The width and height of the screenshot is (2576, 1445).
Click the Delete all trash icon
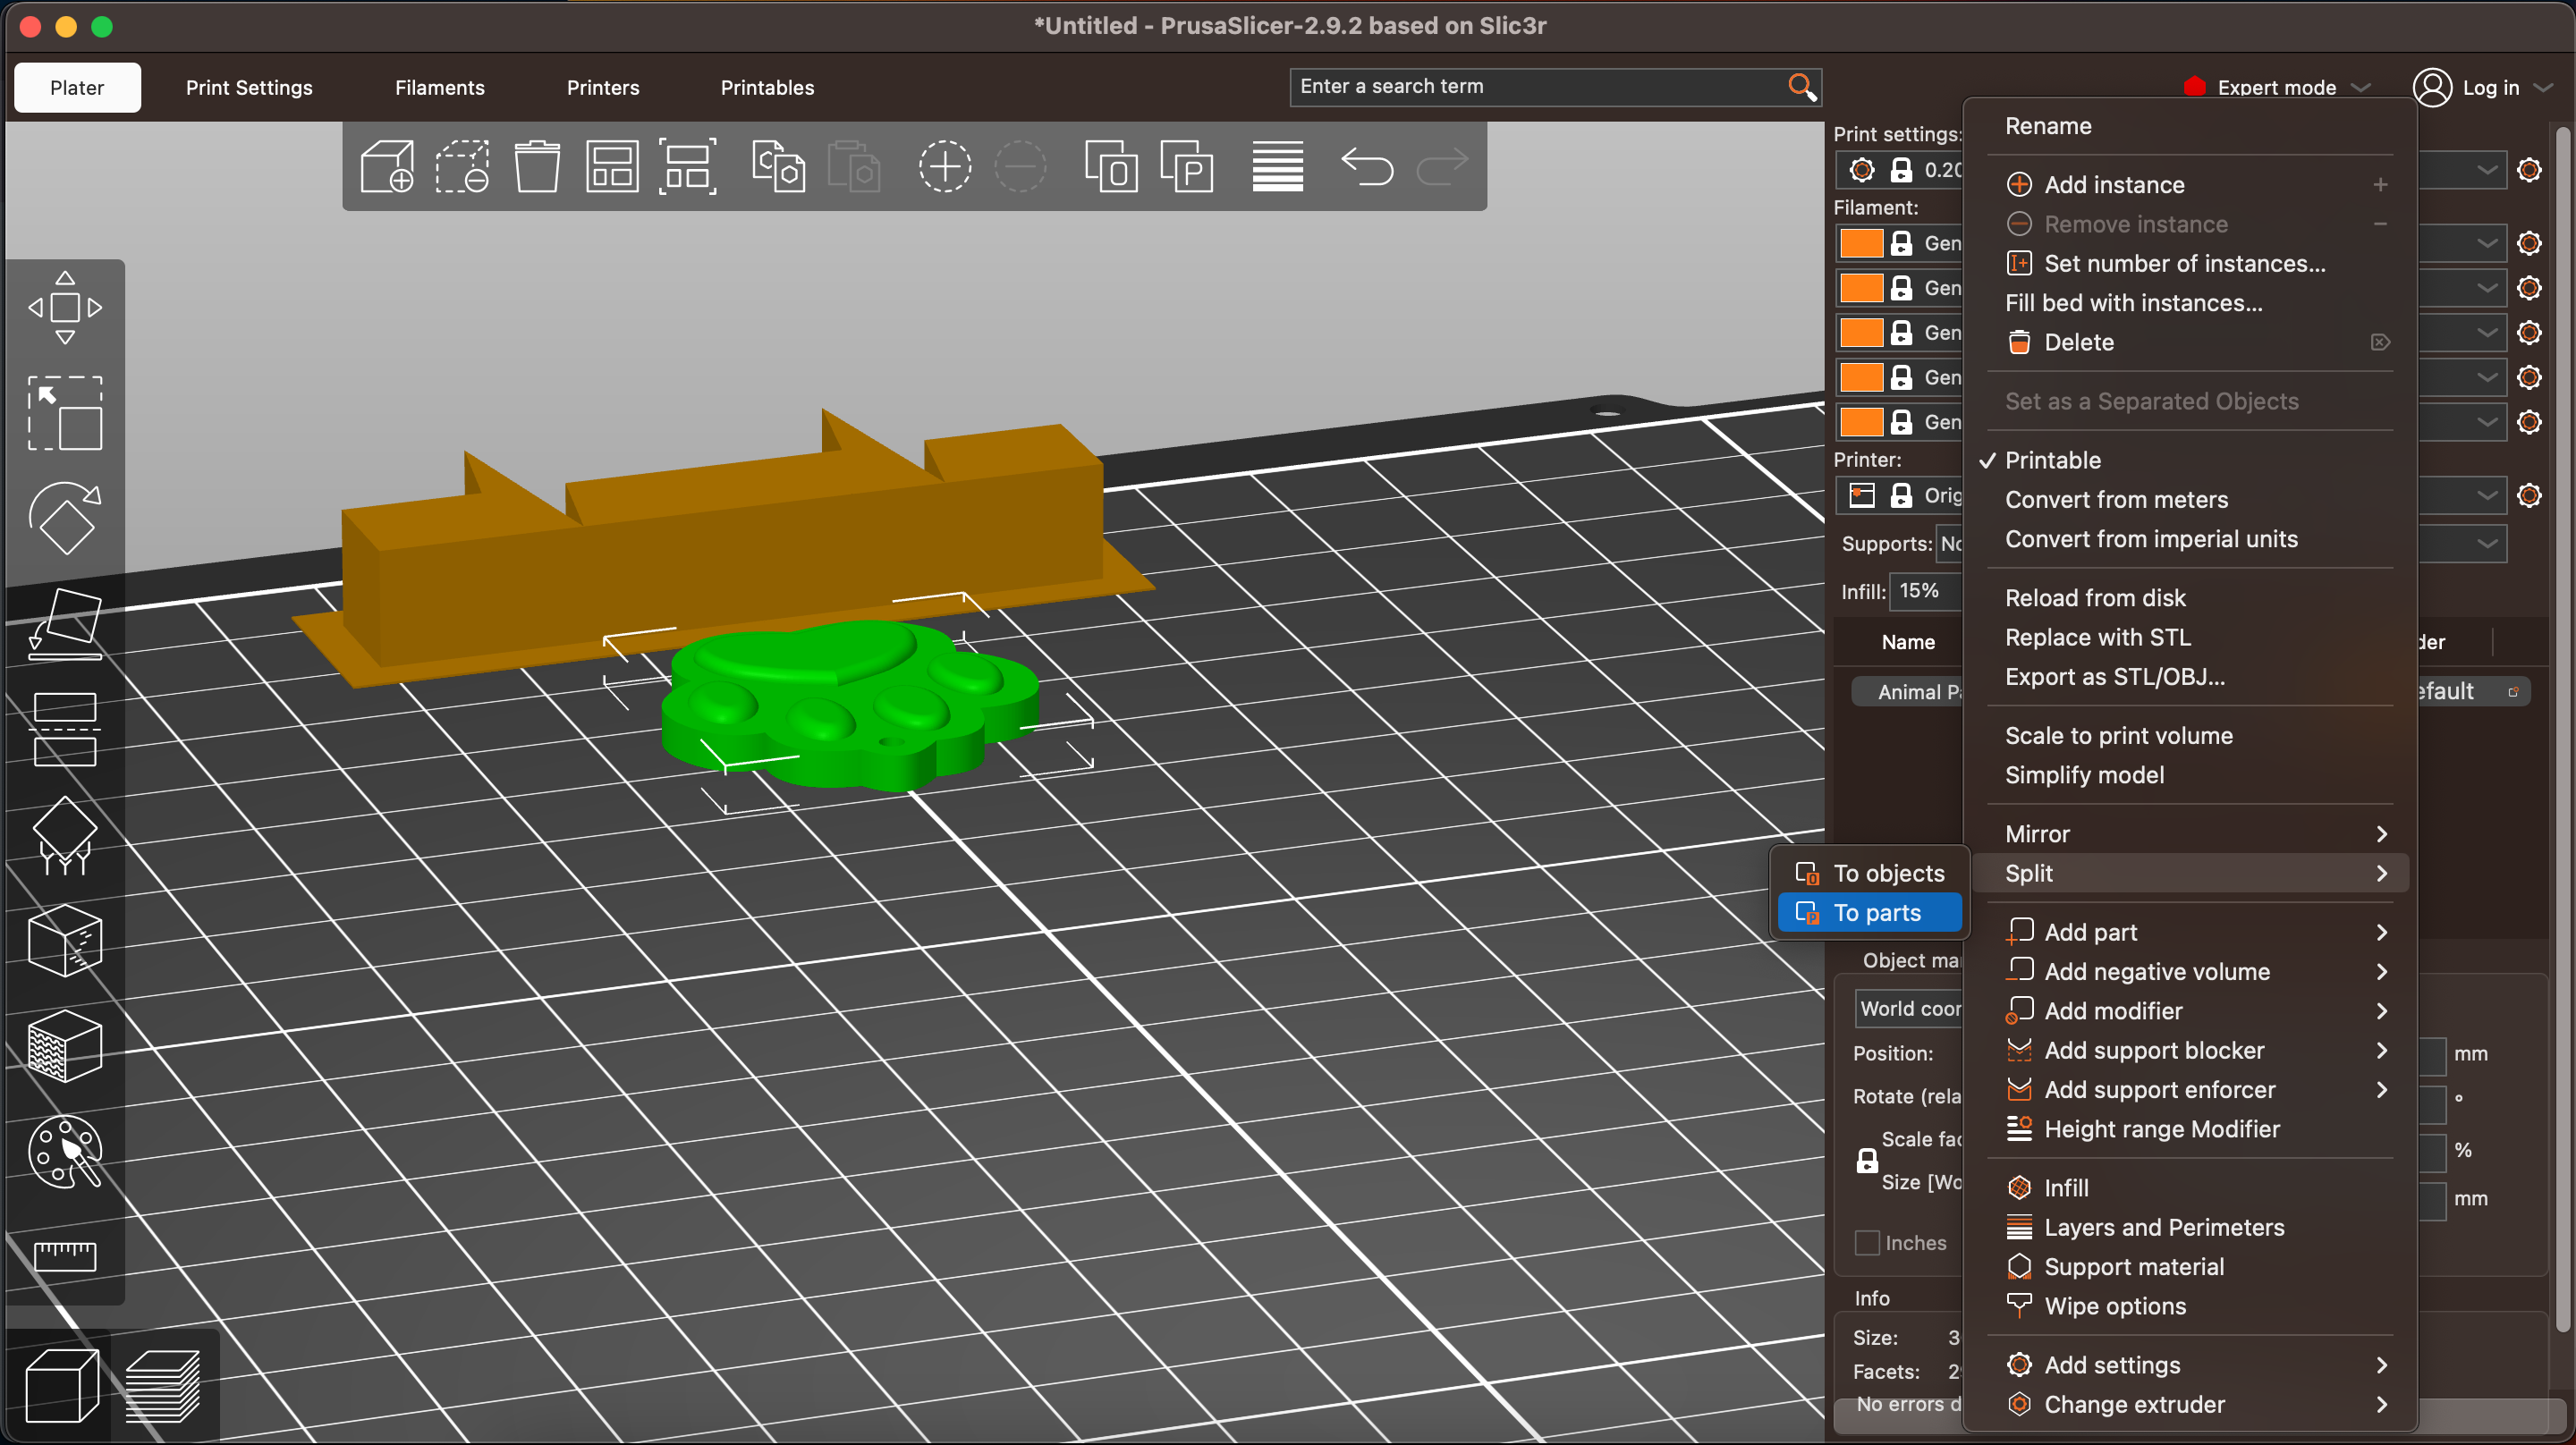(x=537, y=166)
